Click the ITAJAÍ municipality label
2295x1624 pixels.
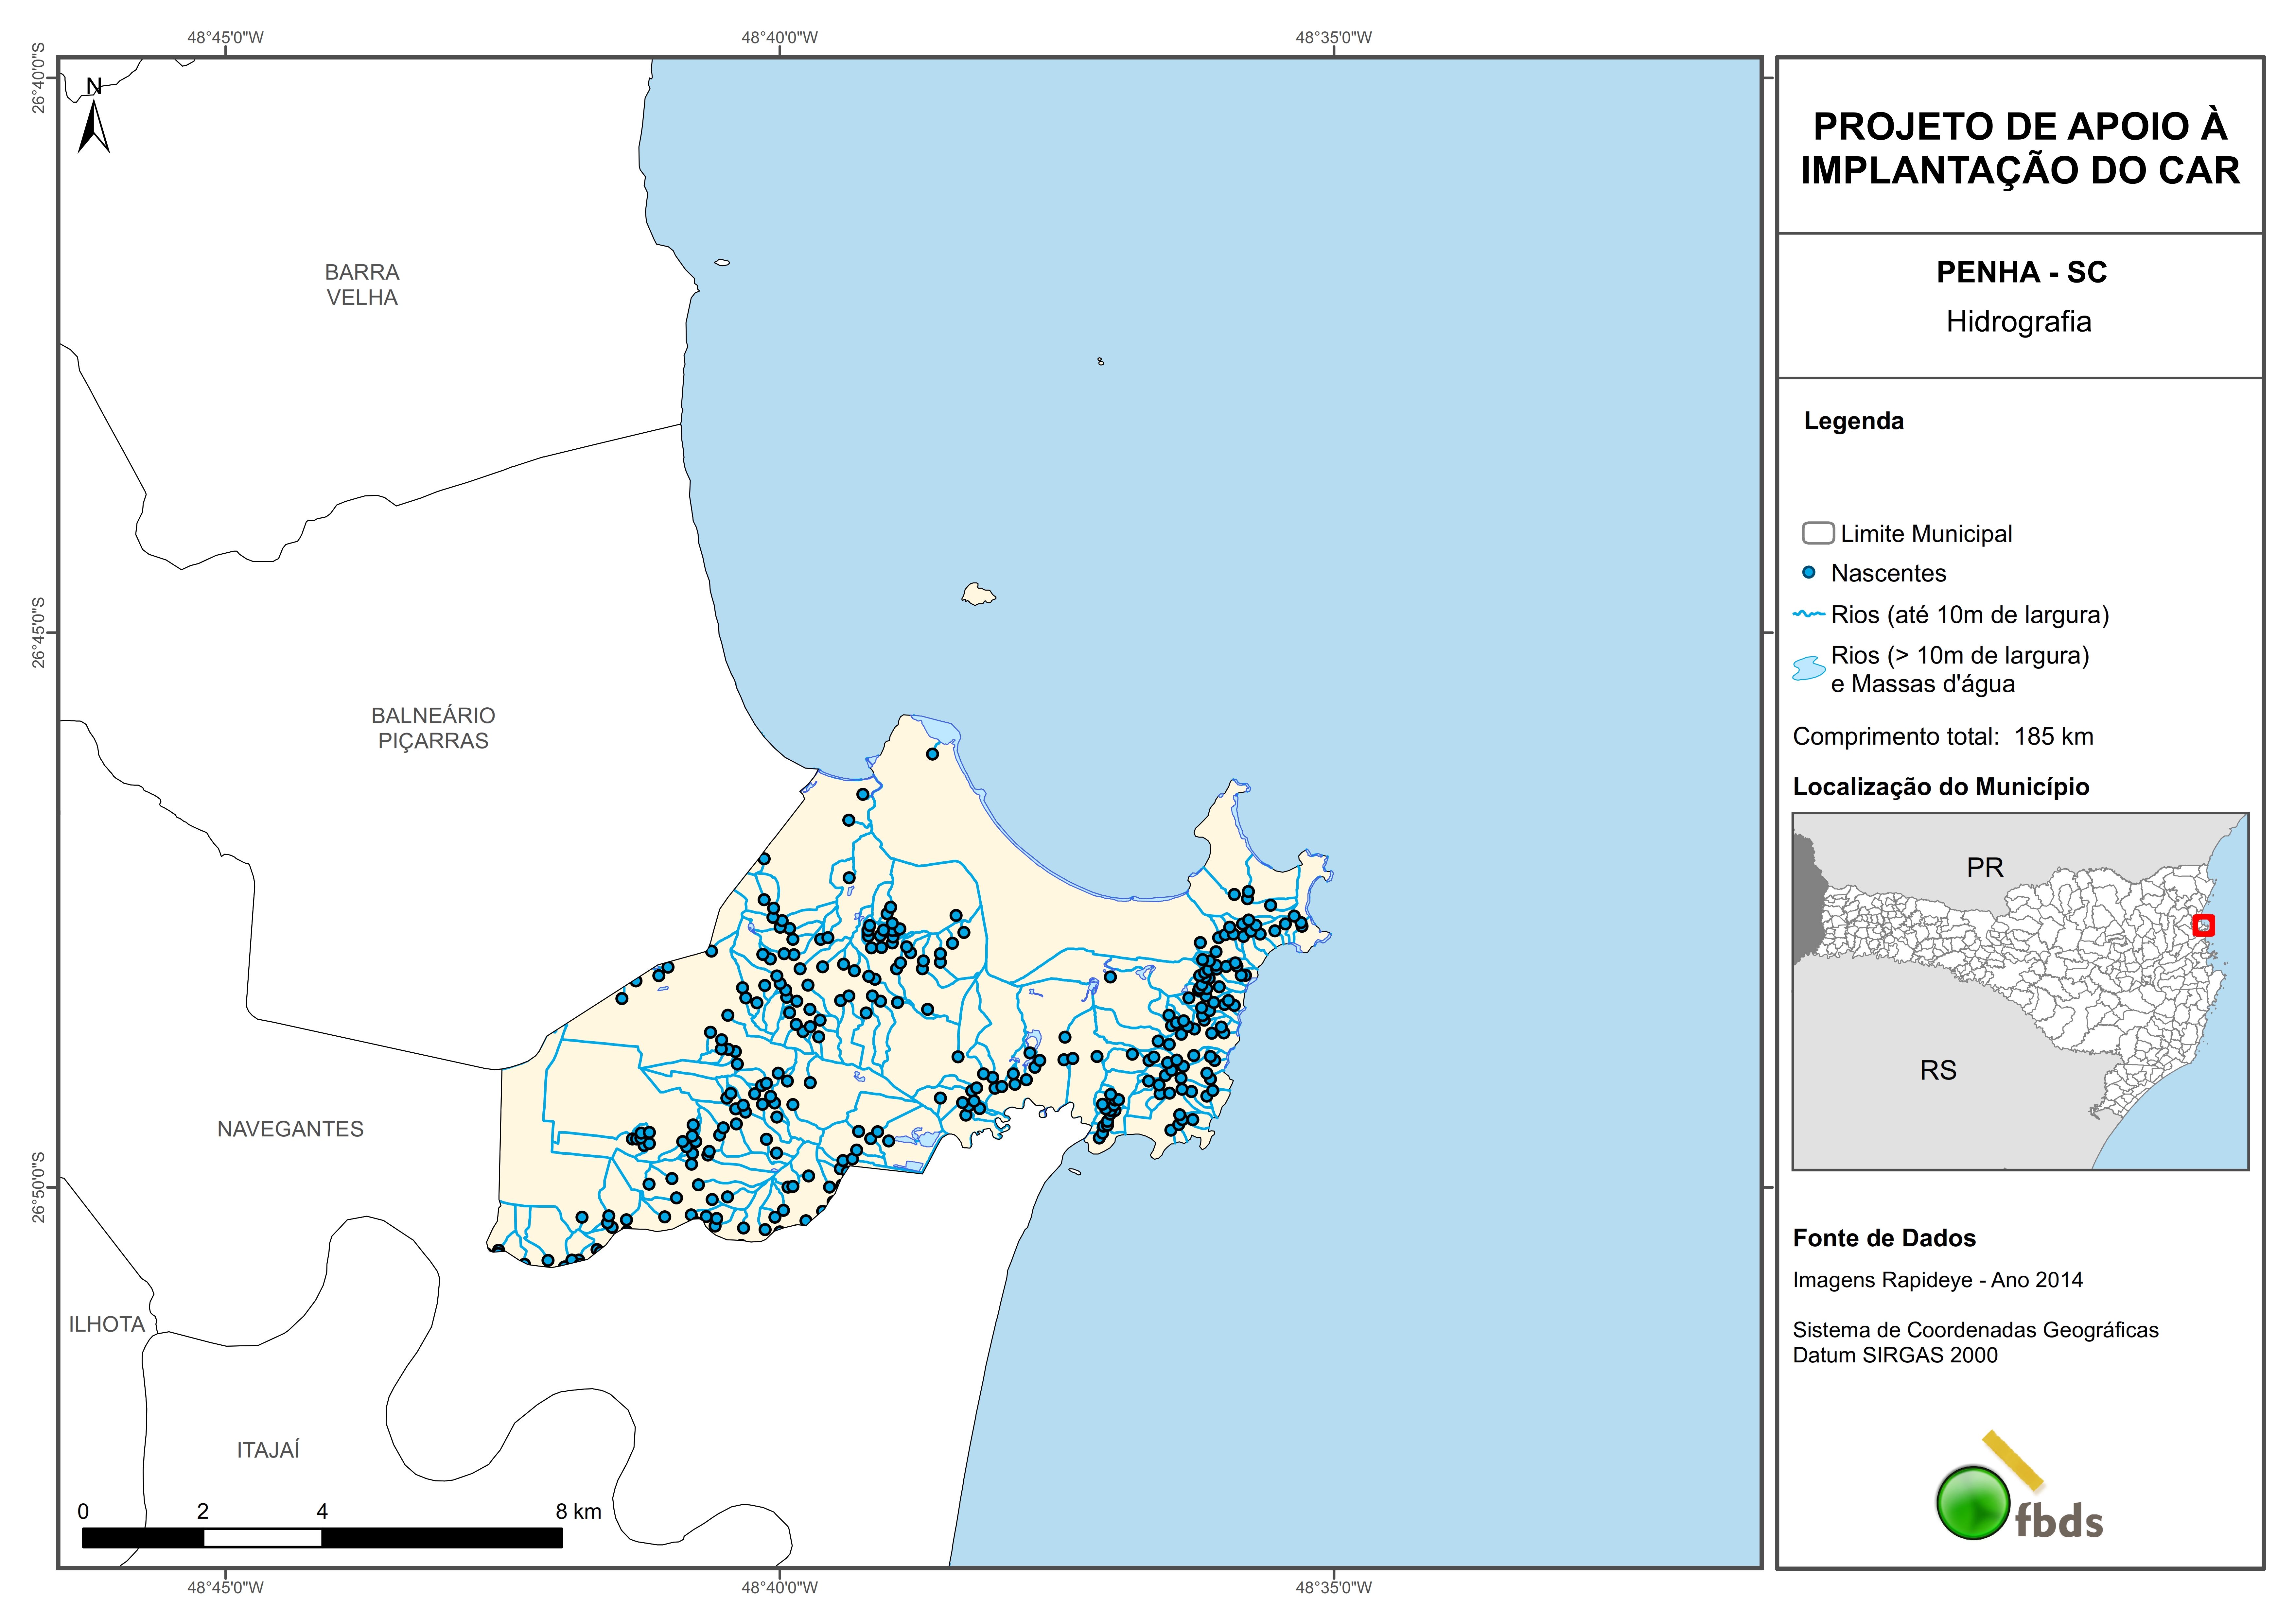[268, 1450]
